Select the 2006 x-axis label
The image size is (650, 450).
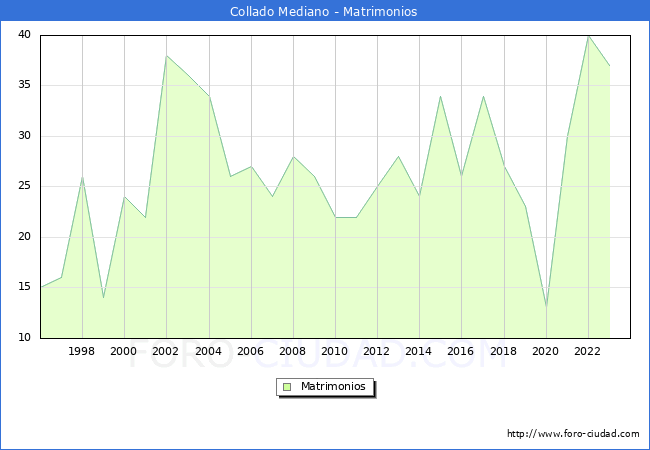pos(250,351)
